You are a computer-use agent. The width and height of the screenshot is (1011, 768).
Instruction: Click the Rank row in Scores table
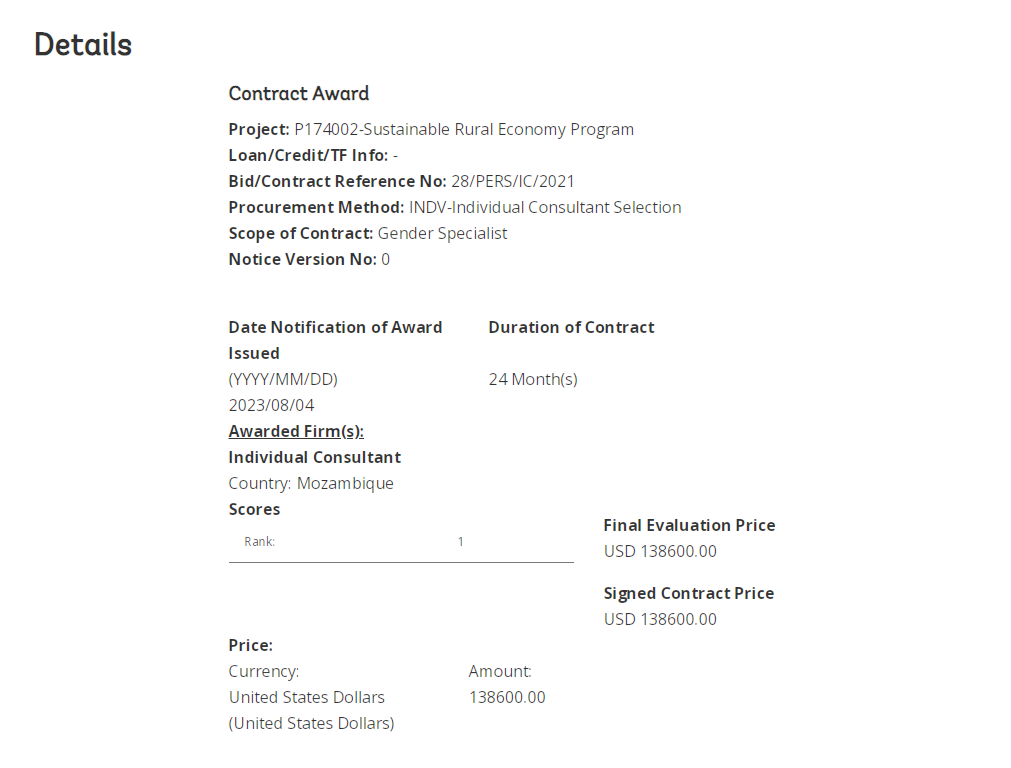coord(400,542)
